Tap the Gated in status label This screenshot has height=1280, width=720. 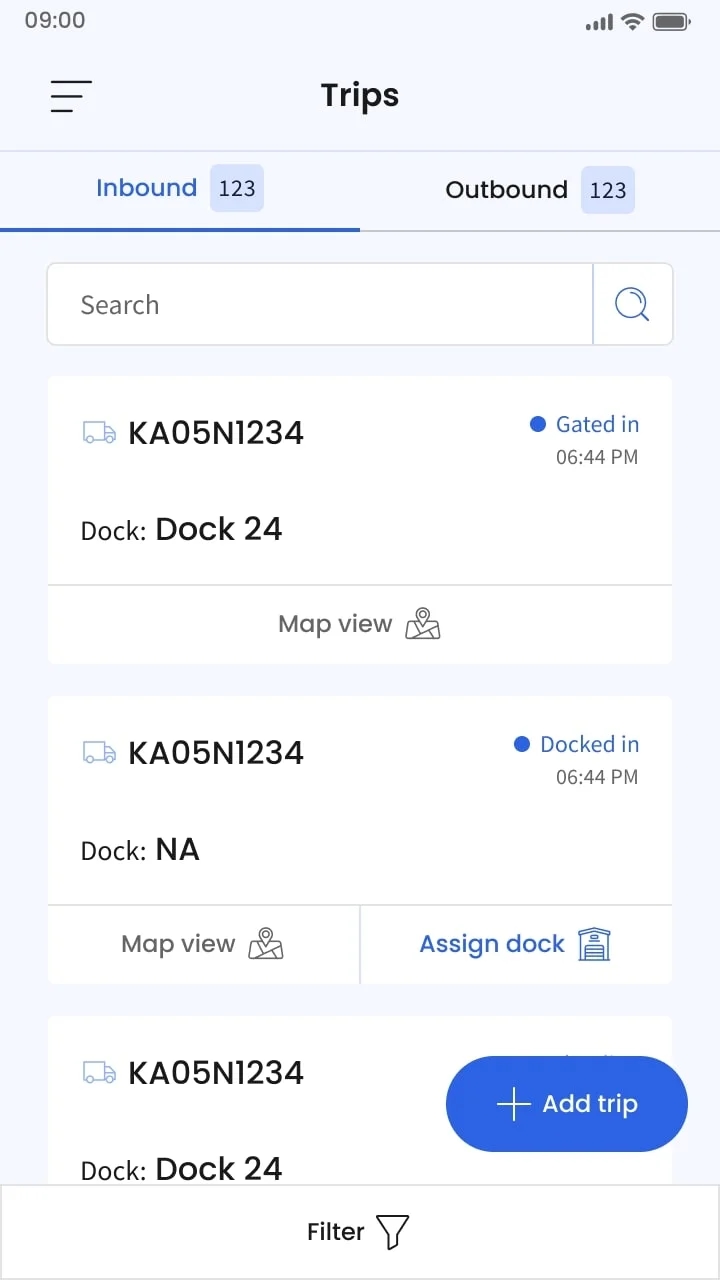click(597, 424)
